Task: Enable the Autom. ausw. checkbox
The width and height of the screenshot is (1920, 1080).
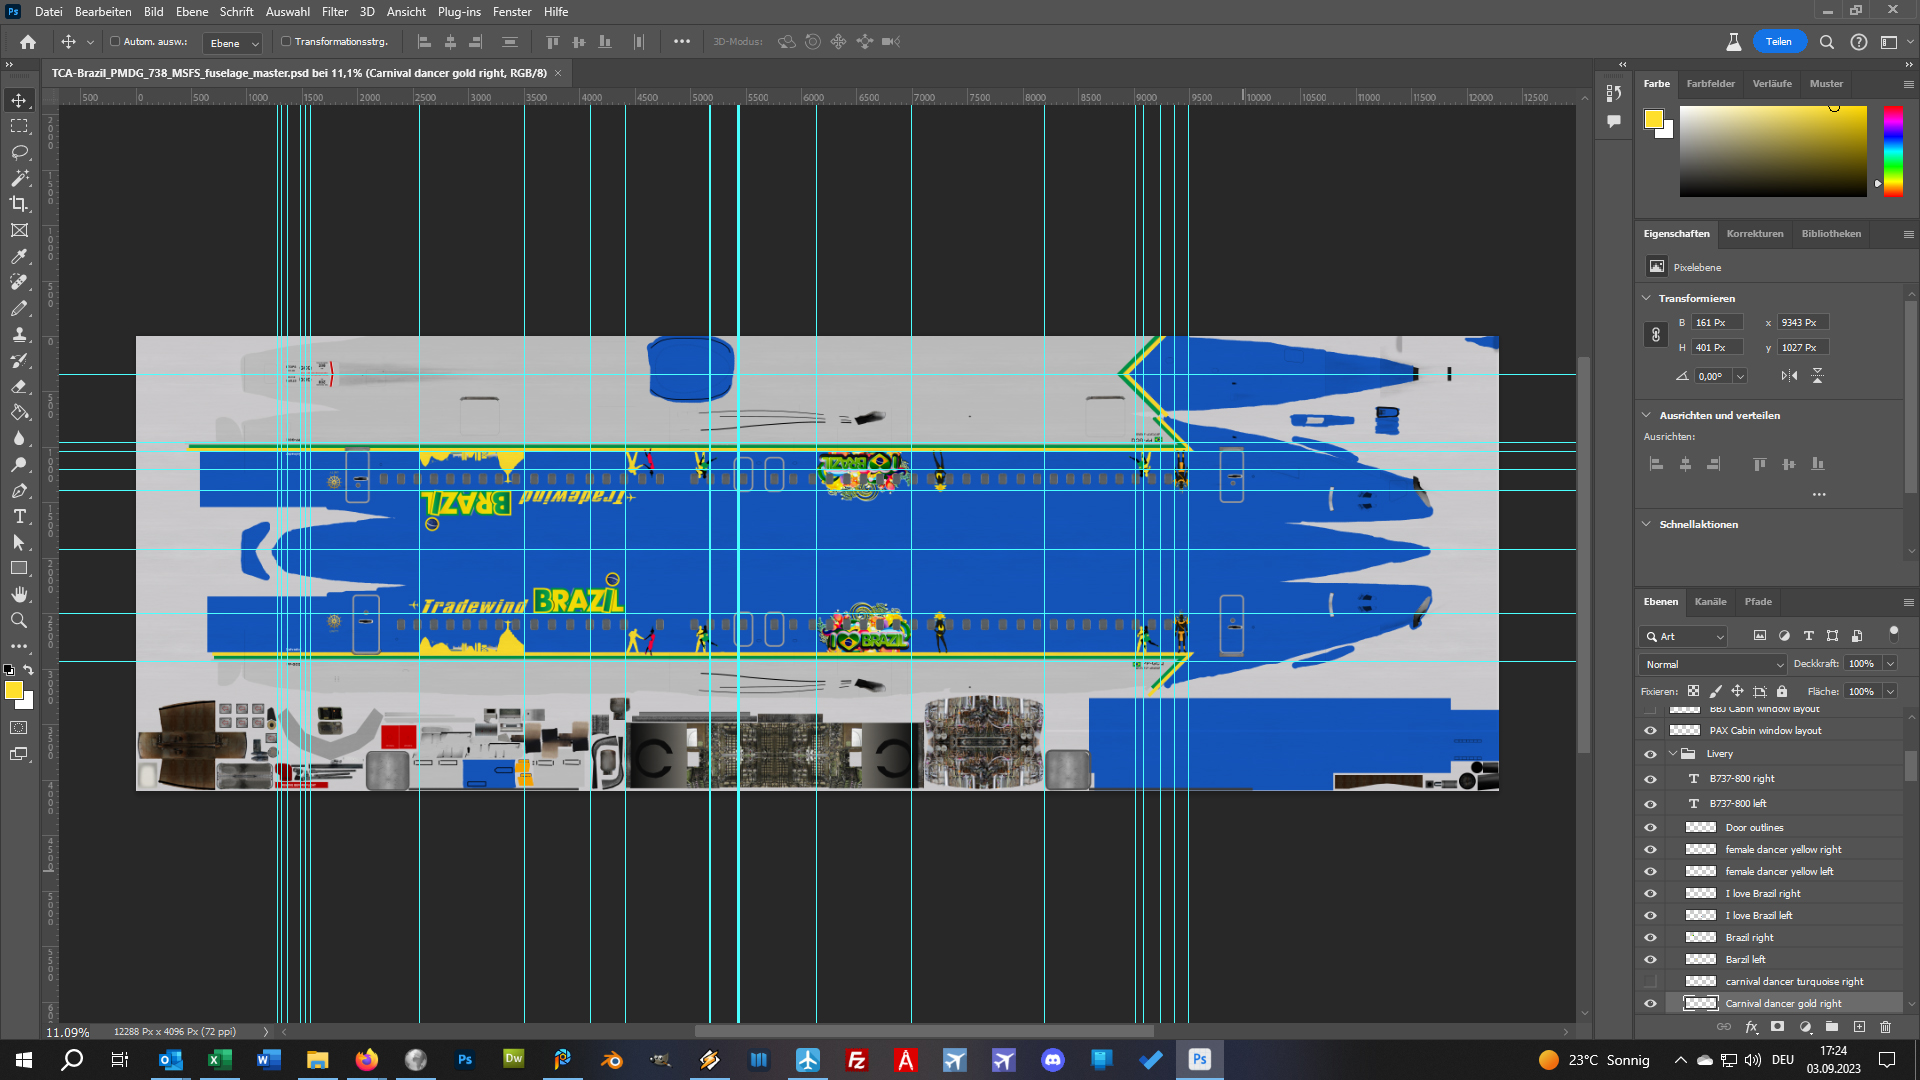Action: pyautogui.click(x=115, y=42)
